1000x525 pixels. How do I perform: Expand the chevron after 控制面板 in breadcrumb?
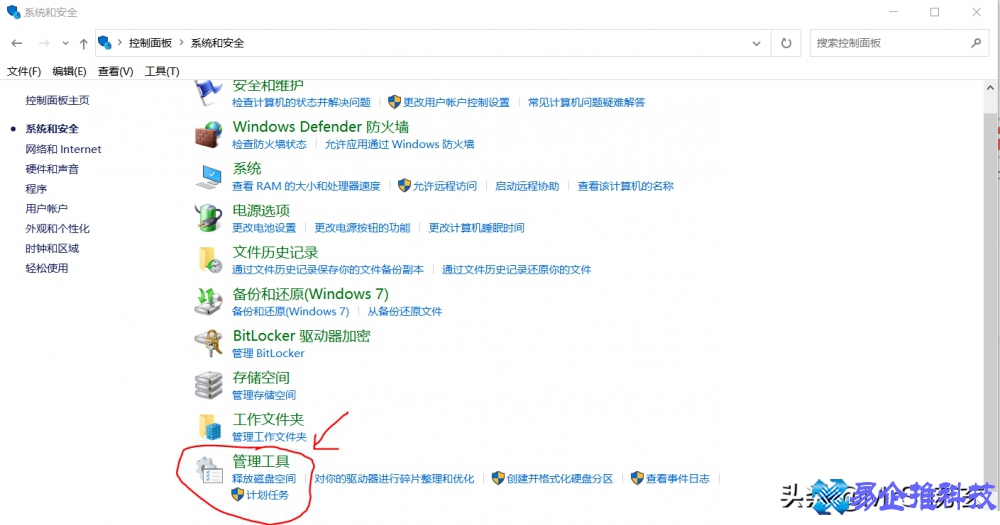[x=181, y=43]
